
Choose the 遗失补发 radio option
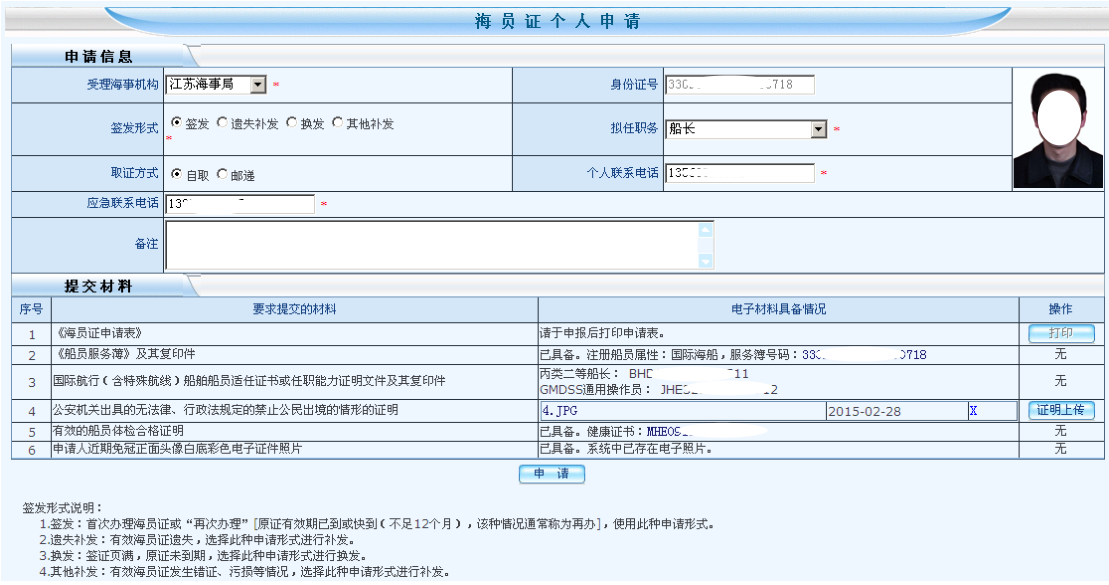coord(222,123)
